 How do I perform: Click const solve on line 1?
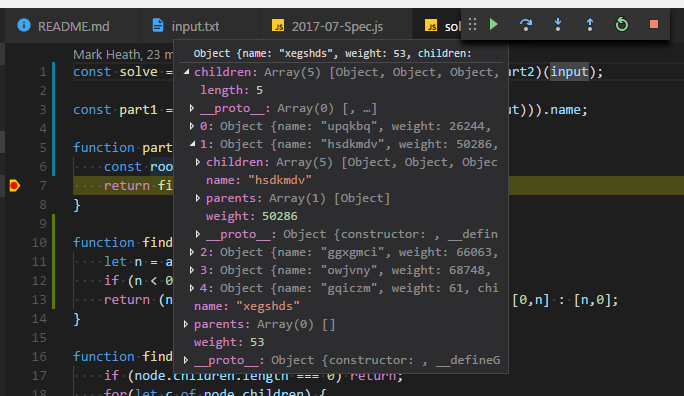(115, 72)
